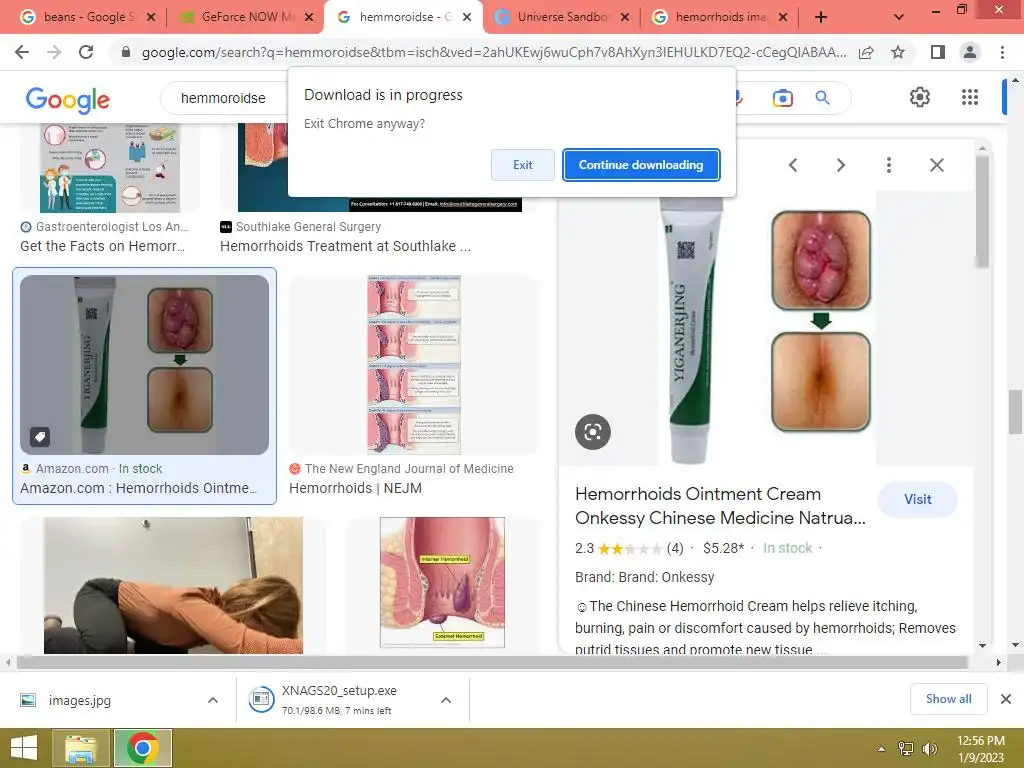Search by image with camera icon
Viewport: 1024px width, 768px height.
point(782,98)
